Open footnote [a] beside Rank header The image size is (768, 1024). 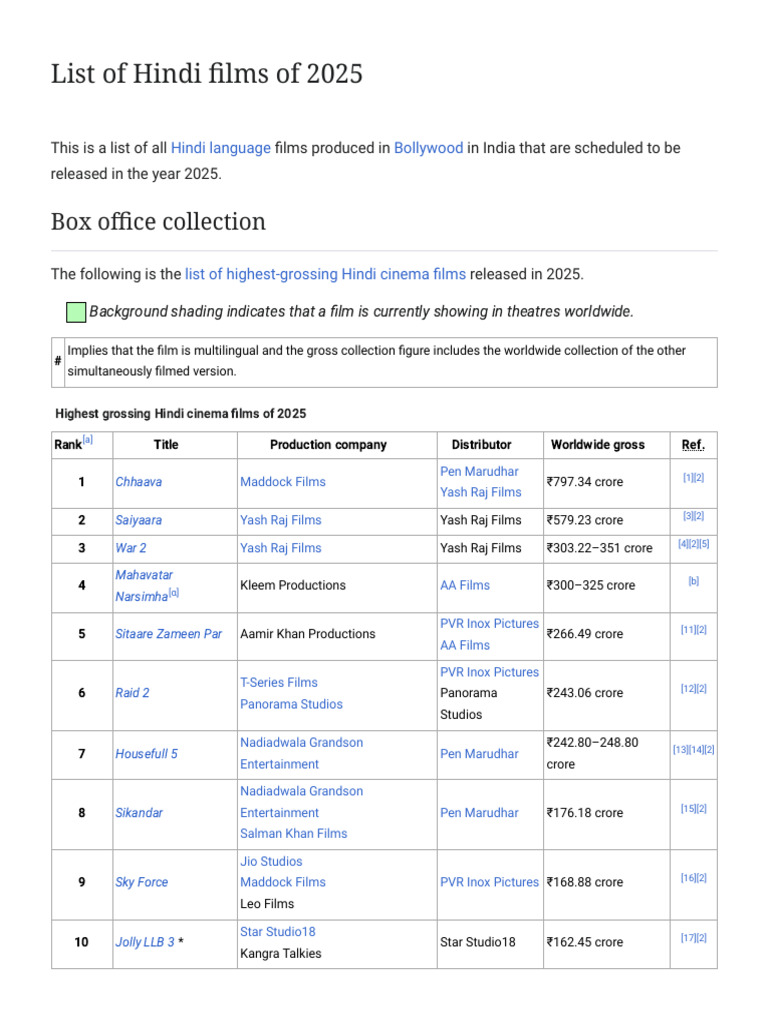(88, 440)
